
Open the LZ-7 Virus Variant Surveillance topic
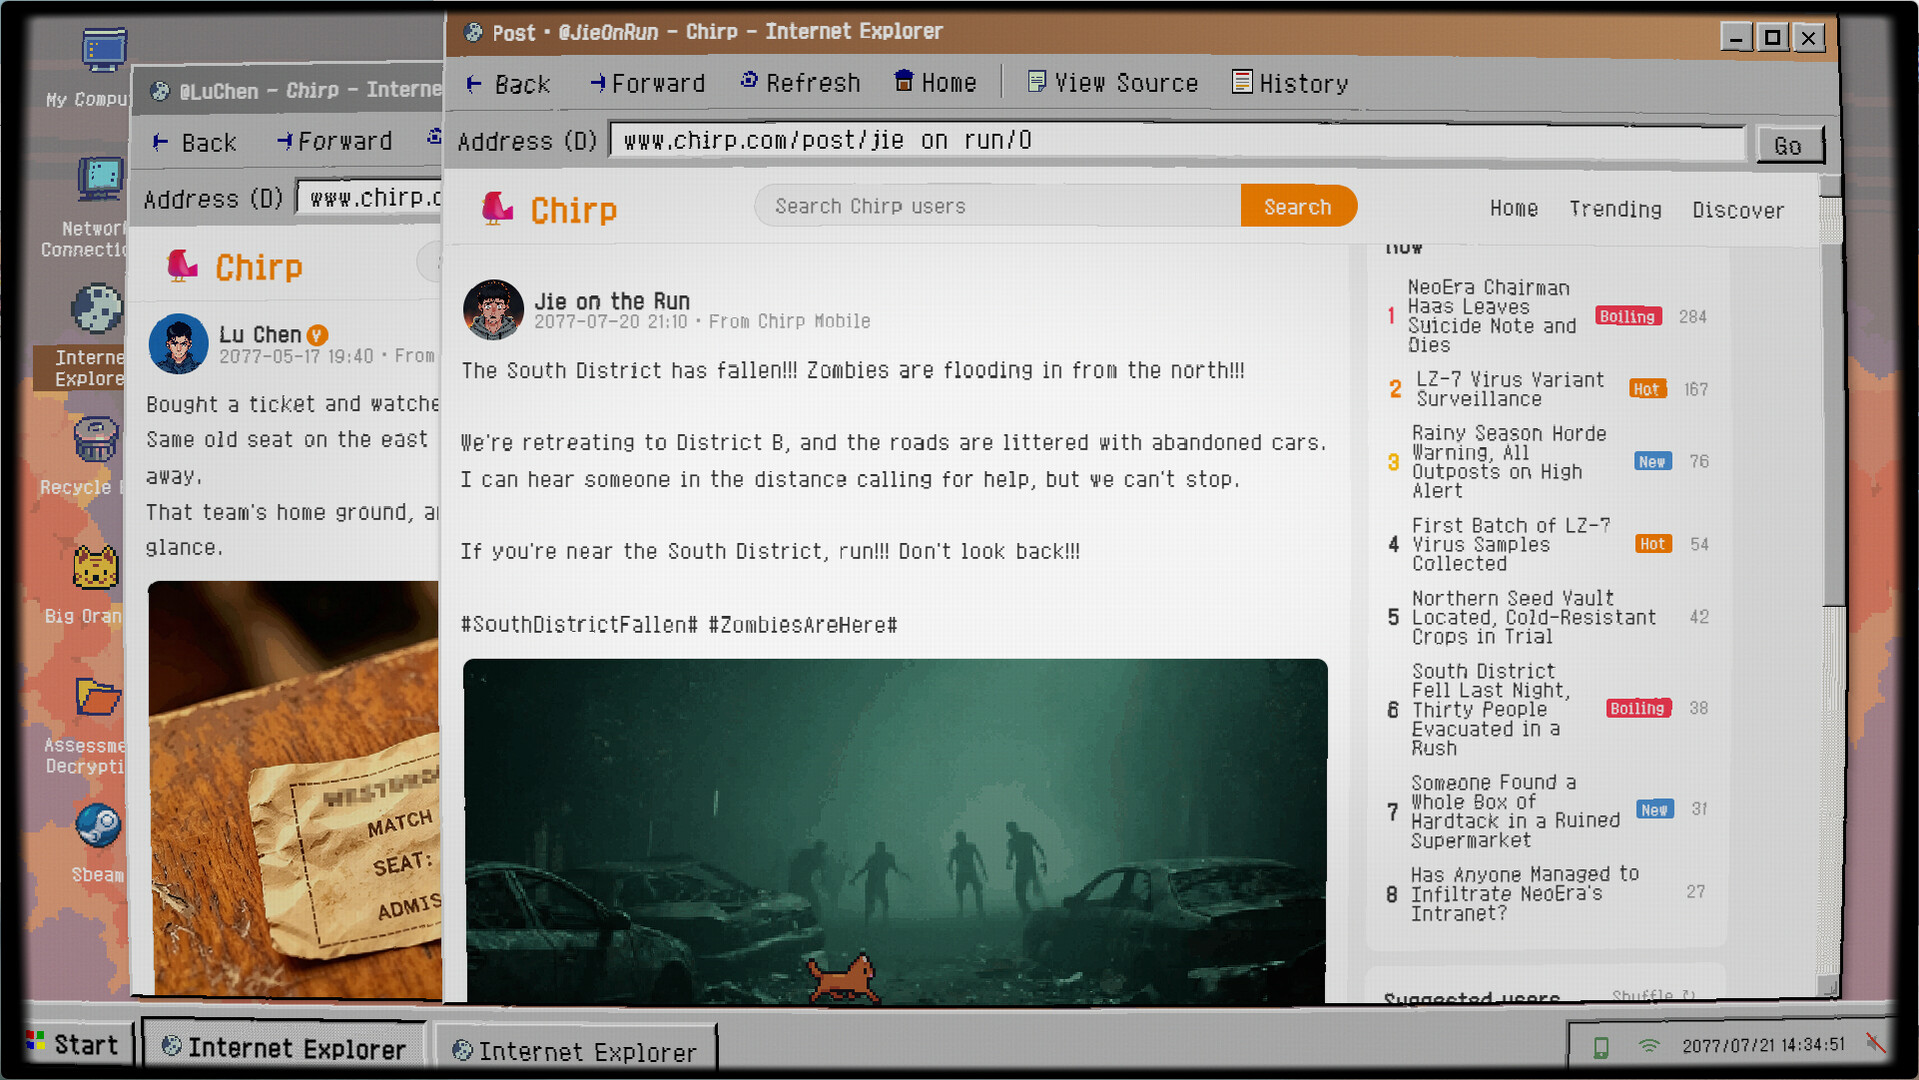tap(1510, 389)
